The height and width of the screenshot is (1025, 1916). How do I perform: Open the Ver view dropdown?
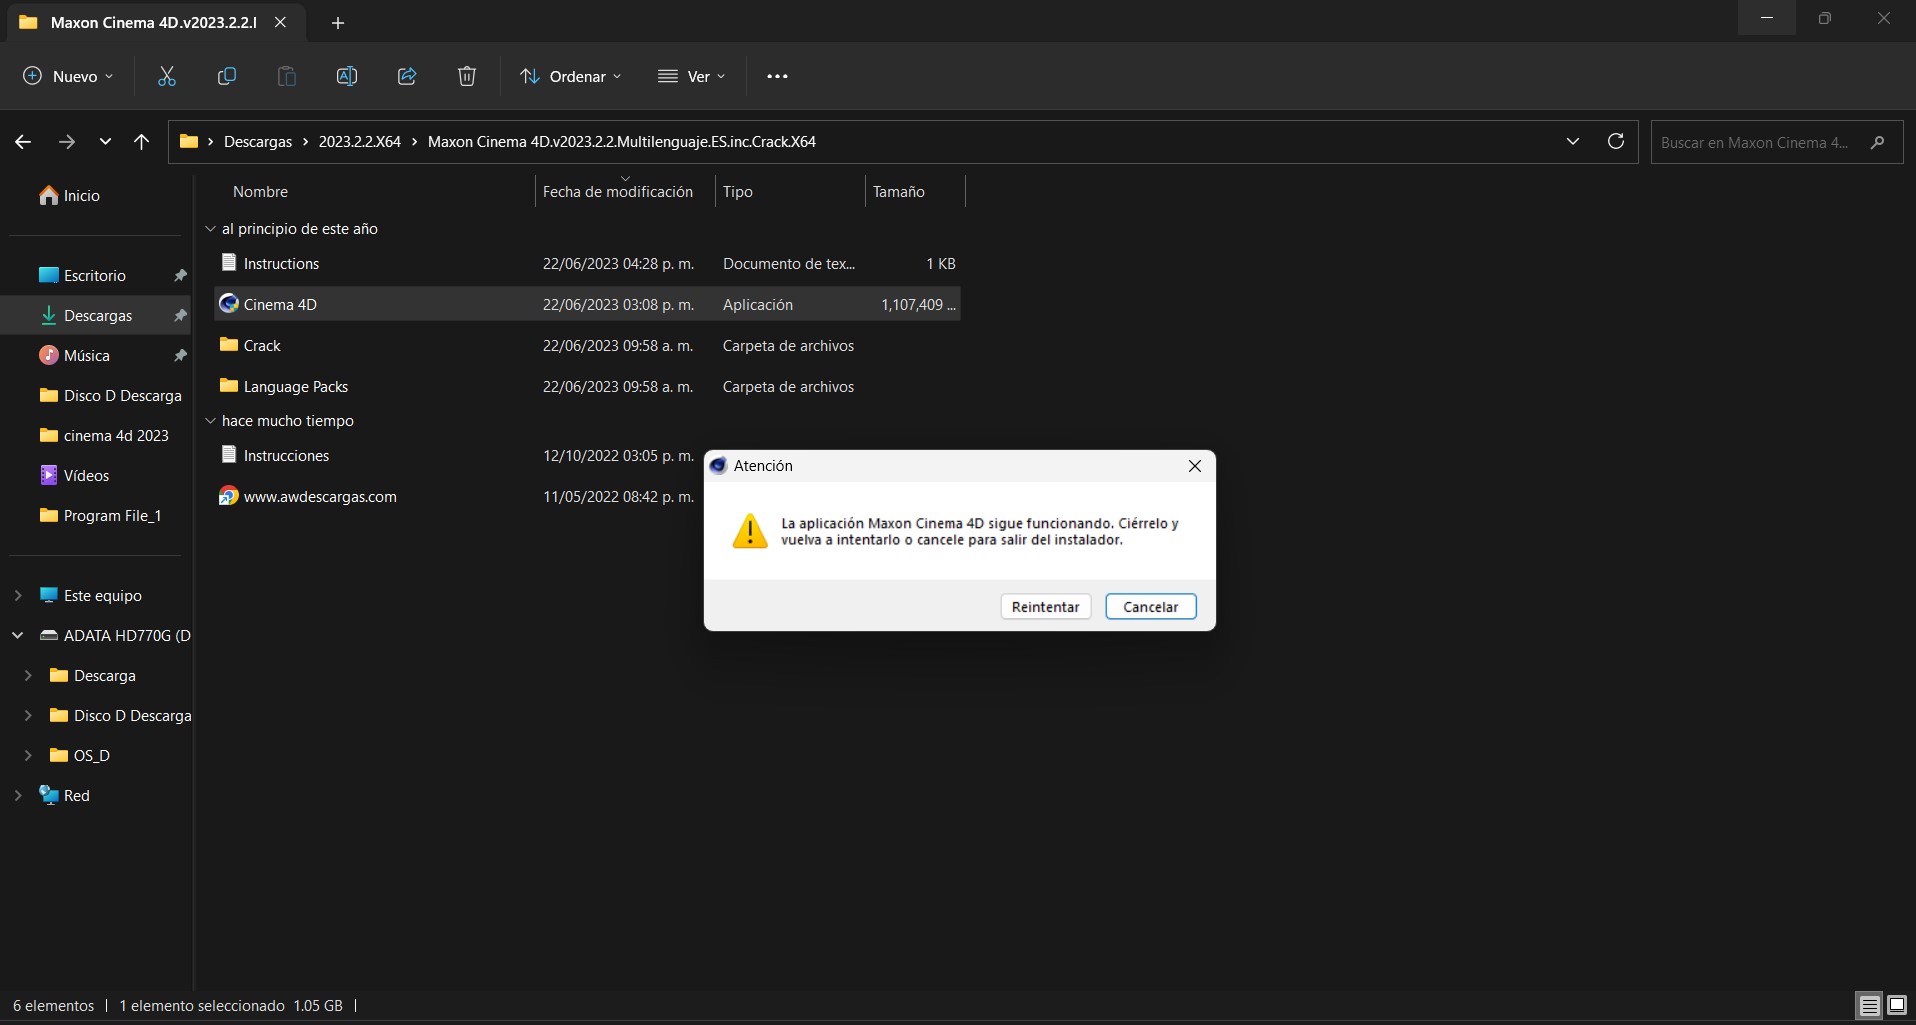(691, 76)
